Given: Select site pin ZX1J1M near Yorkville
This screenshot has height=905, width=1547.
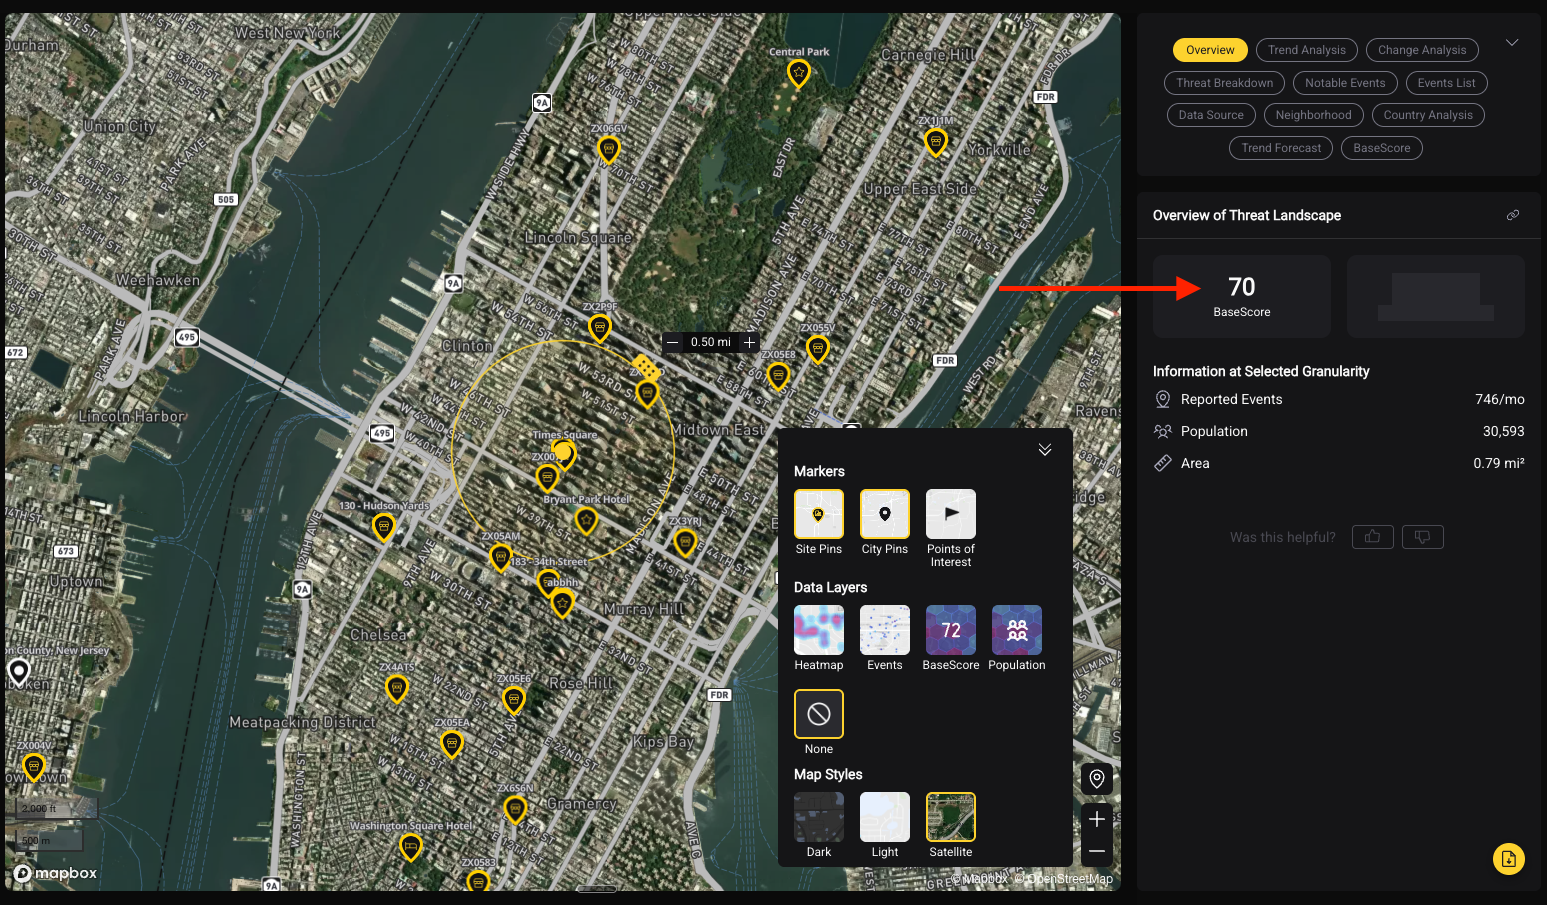Looking at the screenshot, I should coord(935,142).
